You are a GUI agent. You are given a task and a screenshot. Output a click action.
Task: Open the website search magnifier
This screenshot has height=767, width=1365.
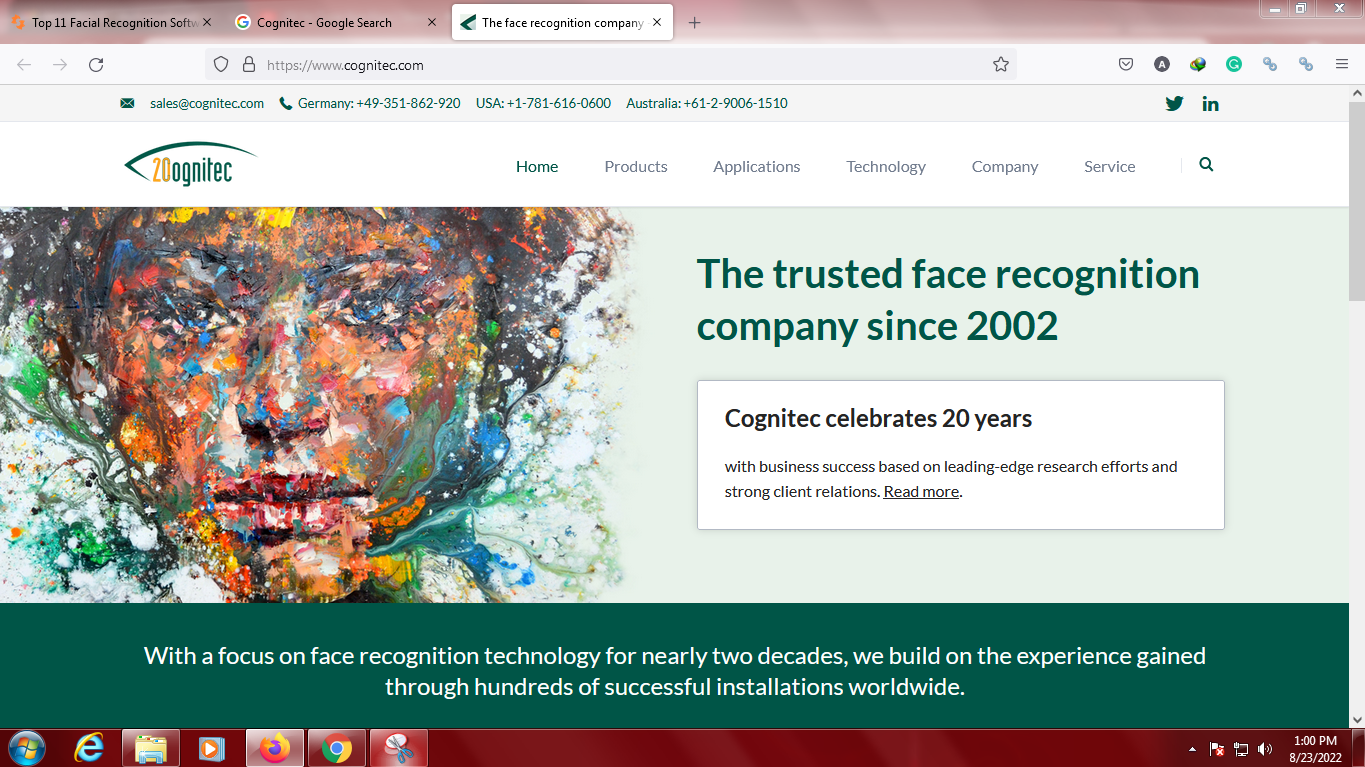(1206, 165)
